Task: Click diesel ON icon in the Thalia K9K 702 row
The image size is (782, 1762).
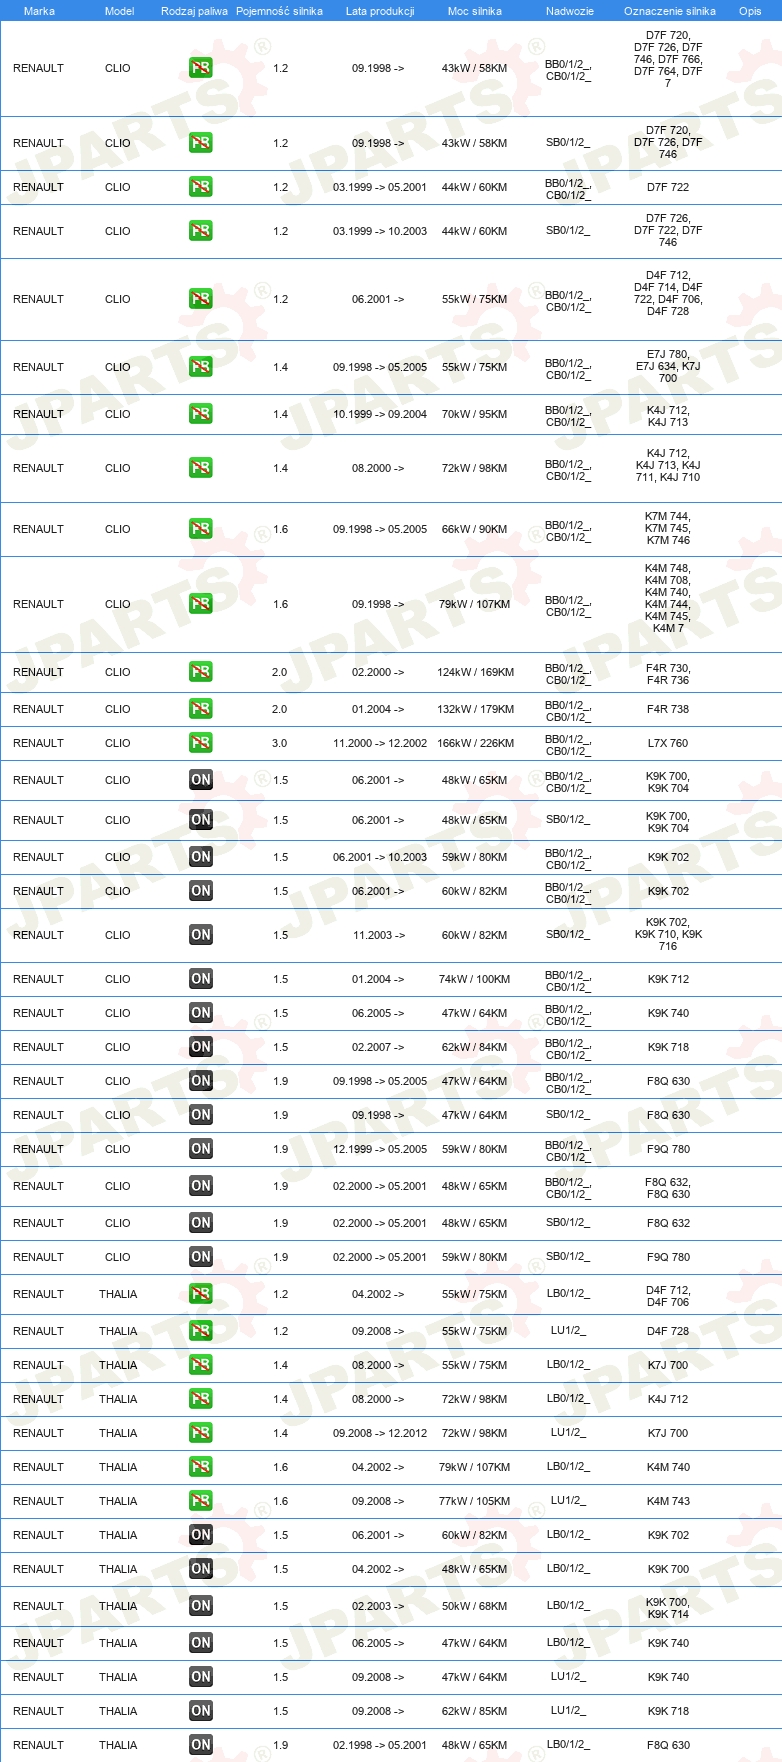Action: pyautogui.click(x=201, y=1535)
